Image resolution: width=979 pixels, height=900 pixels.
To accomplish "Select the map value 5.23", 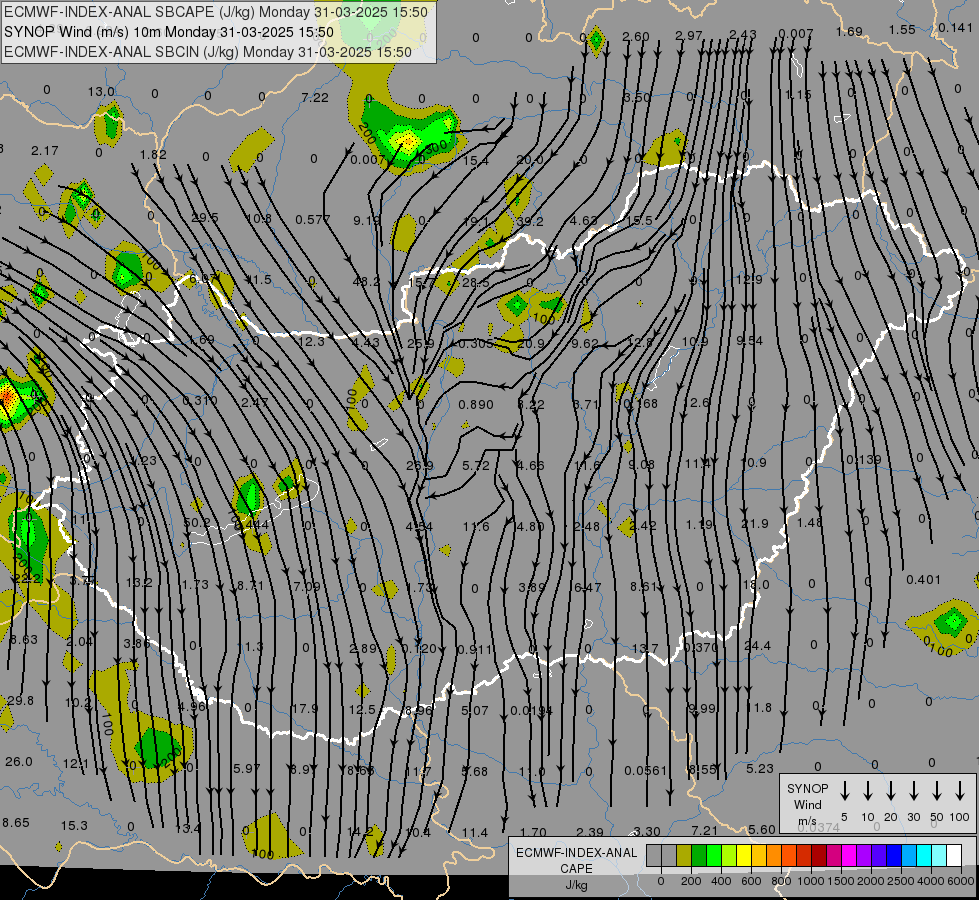I will 760,768.
